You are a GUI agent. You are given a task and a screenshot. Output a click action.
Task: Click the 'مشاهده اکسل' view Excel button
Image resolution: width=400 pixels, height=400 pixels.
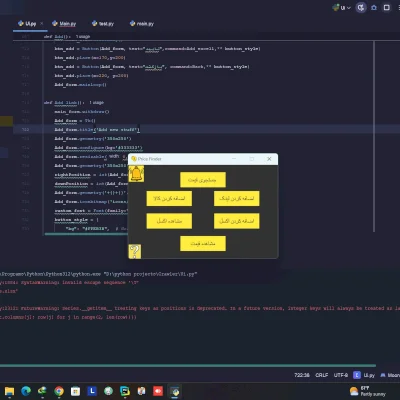pos(169,221)
